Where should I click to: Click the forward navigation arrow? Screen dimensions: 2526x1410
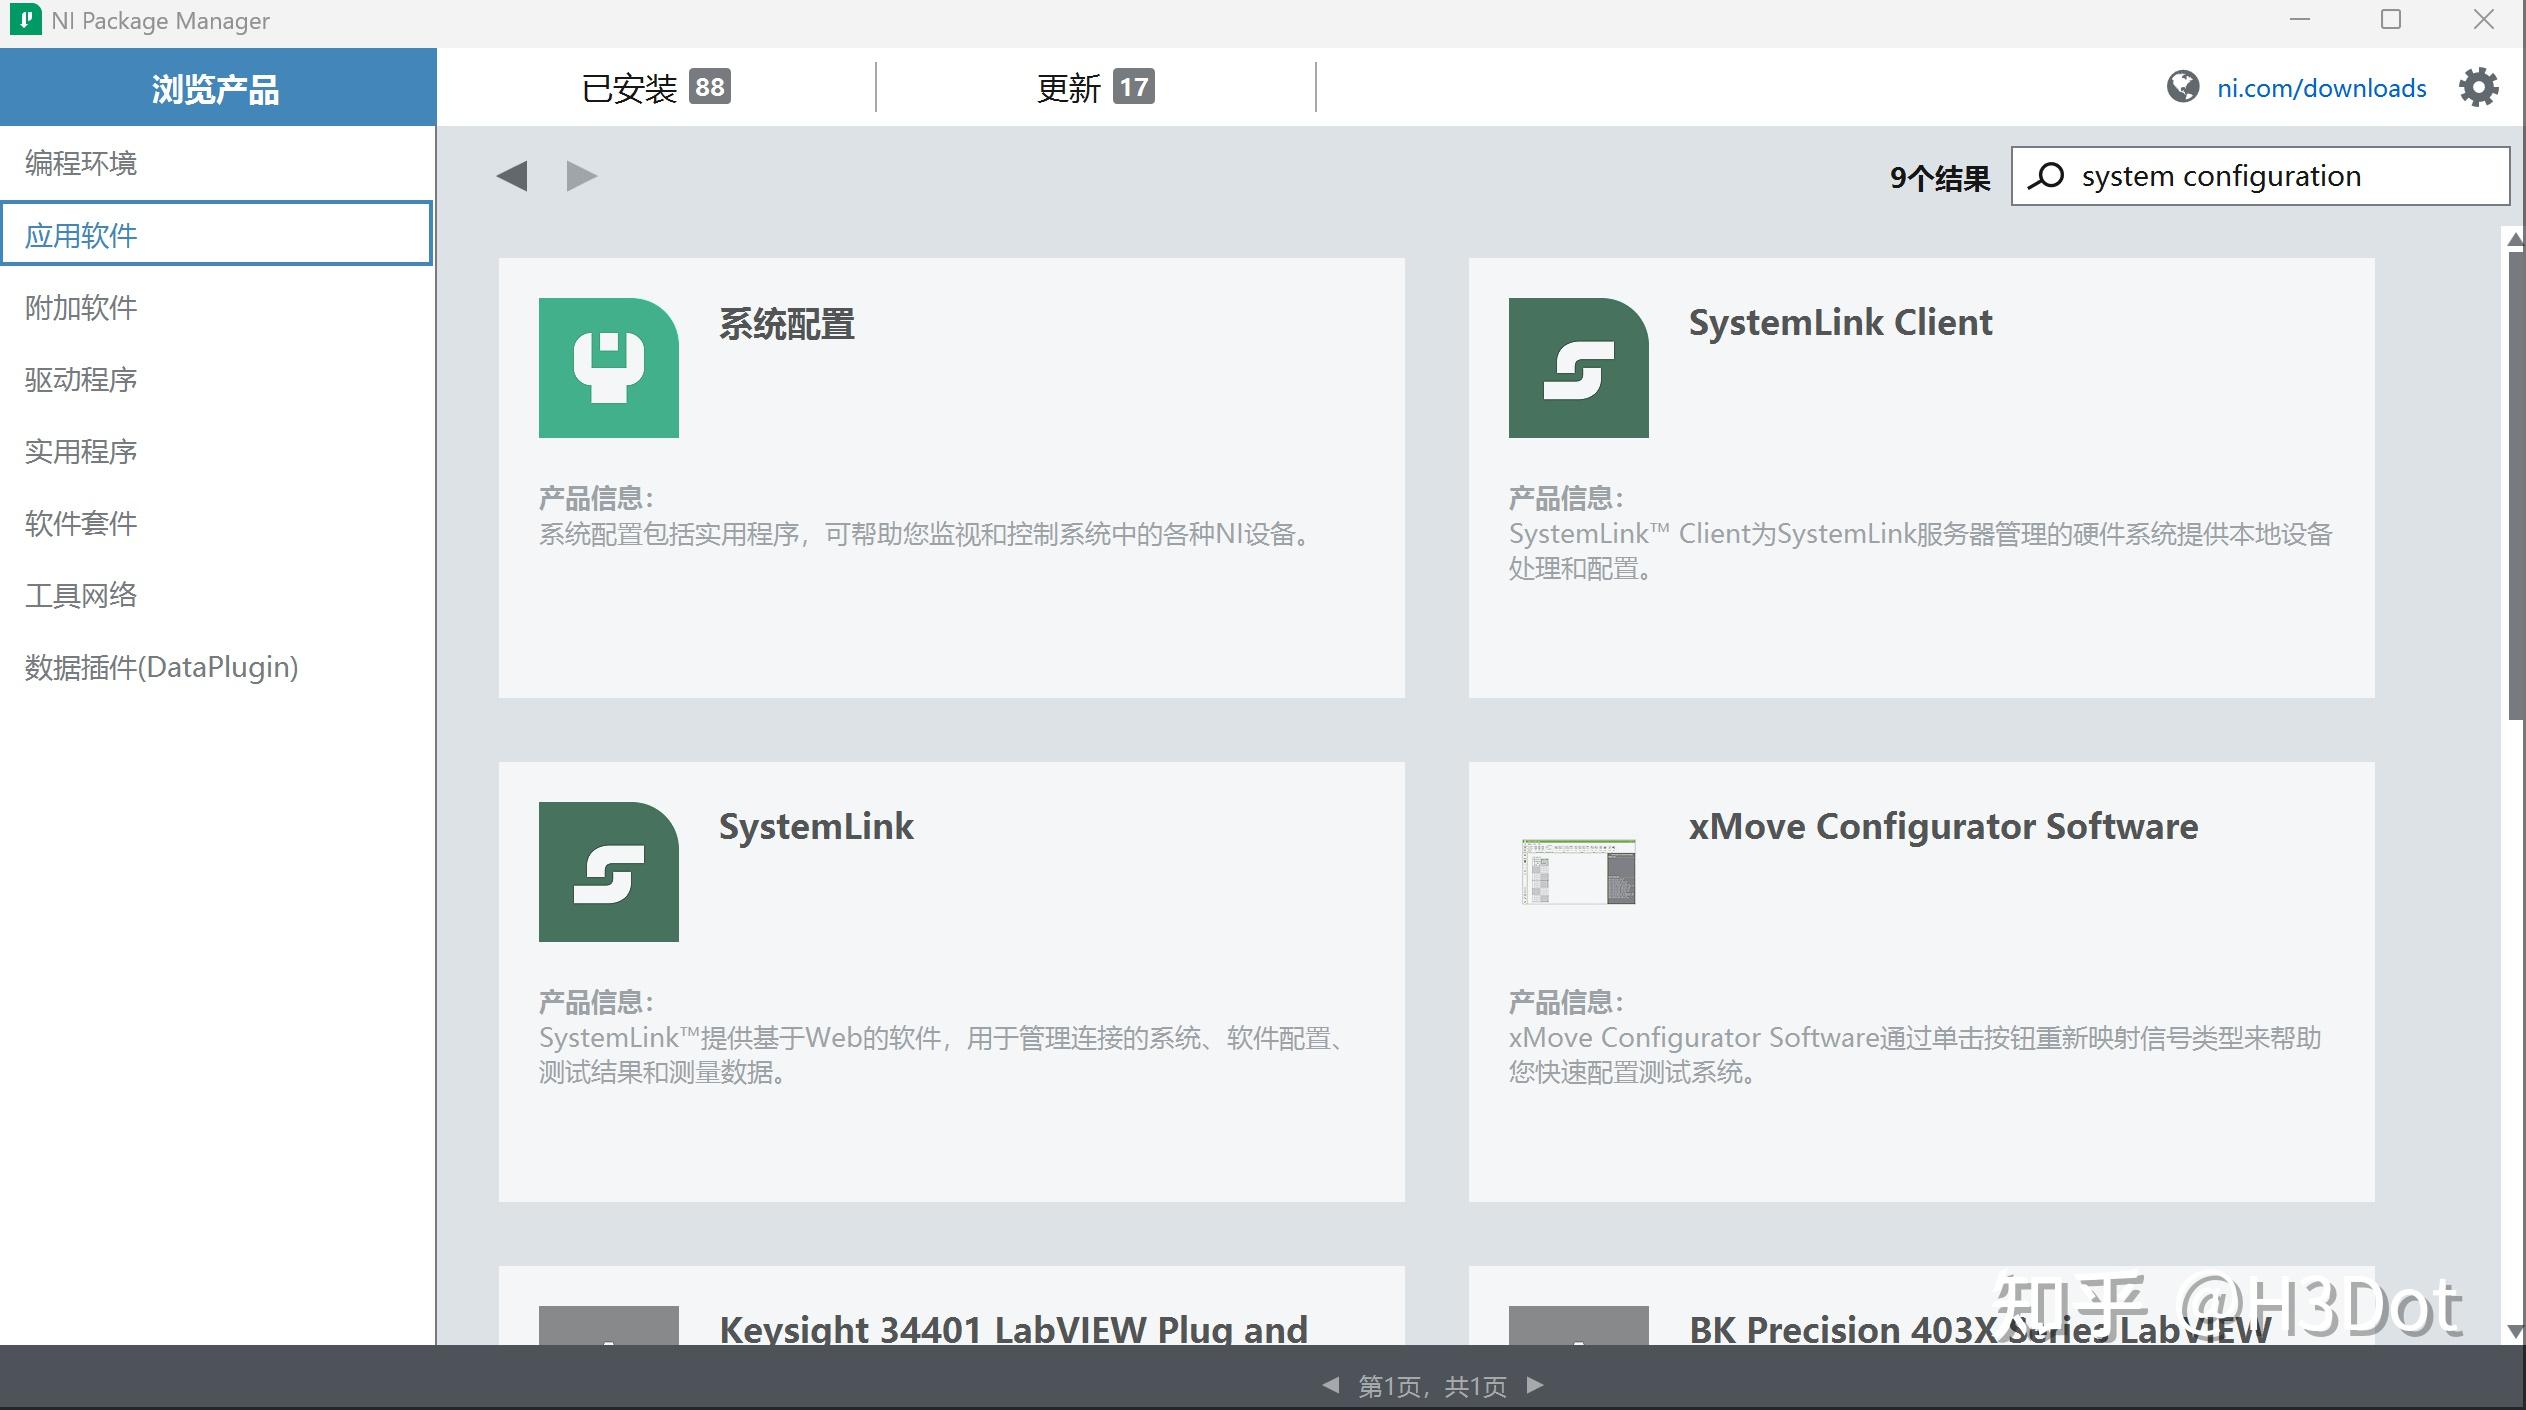click(582, 175)
